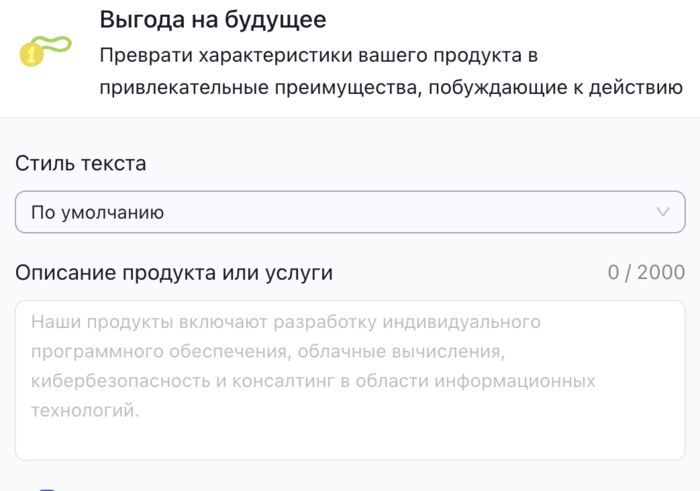The image size is (700, 491).
Task: Click the "Преврати характеристики" description text
Action: click(x=318, y=54)
